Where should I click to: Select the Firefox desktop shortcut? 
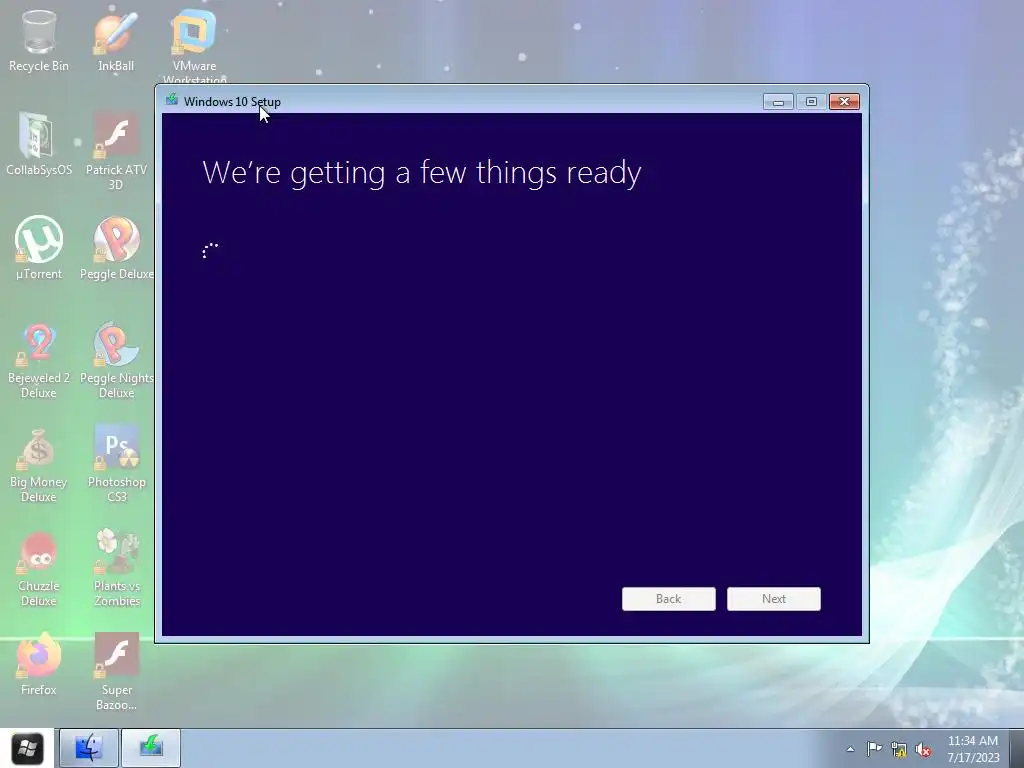39,664
